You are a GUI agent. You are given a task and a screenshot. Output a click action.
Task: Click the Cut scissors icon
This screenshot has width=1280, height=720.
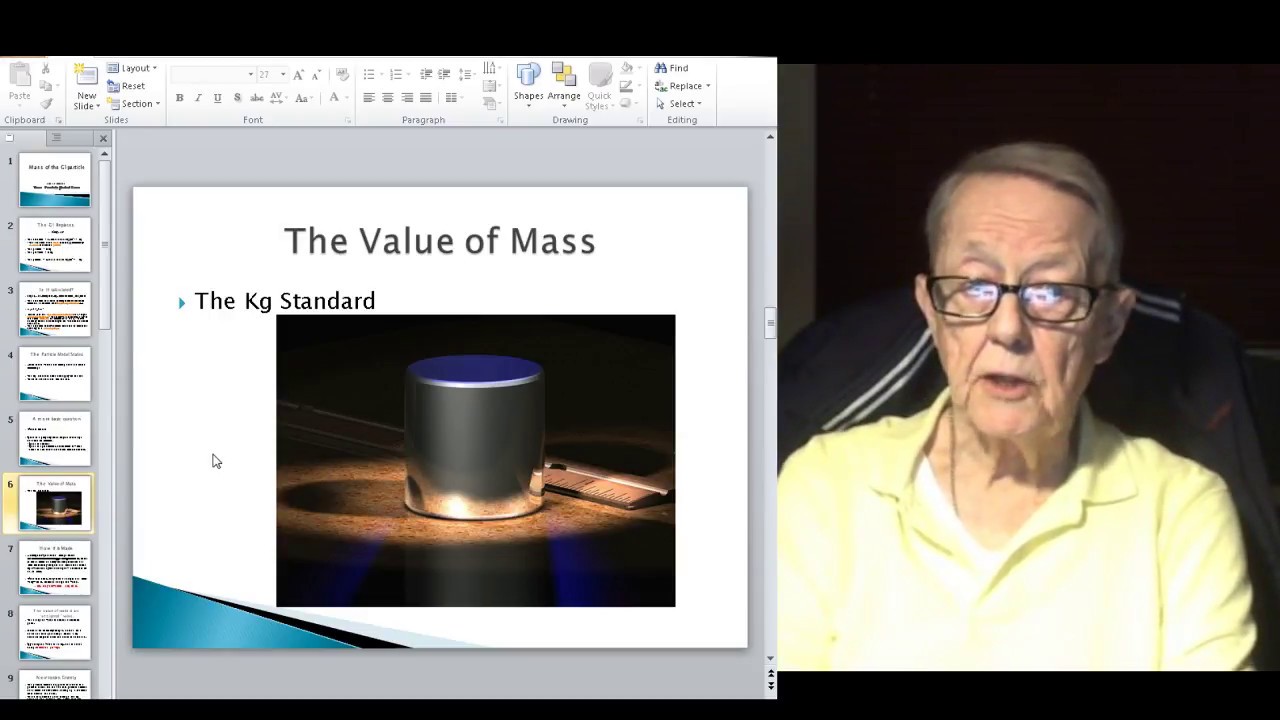[x=45, y=69]
